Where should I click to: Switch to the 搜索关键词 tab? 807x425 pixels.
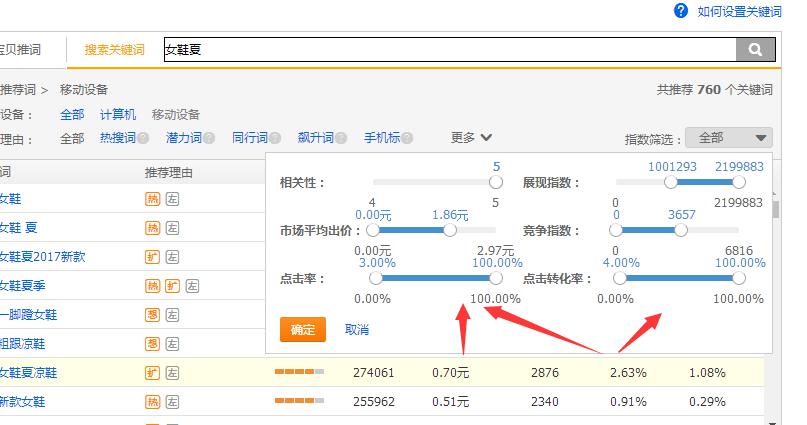tap(114, 50)
